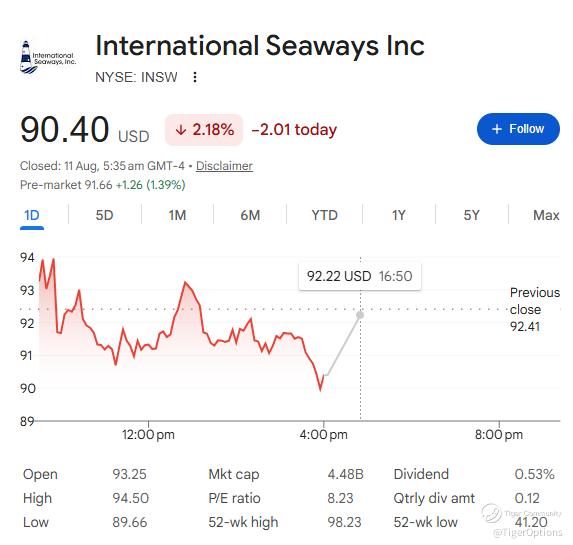Click the Tiger Community watermark logo
The width and height of the screenshot is (573, 545).
pyautogui.click(x=491, y=512)
